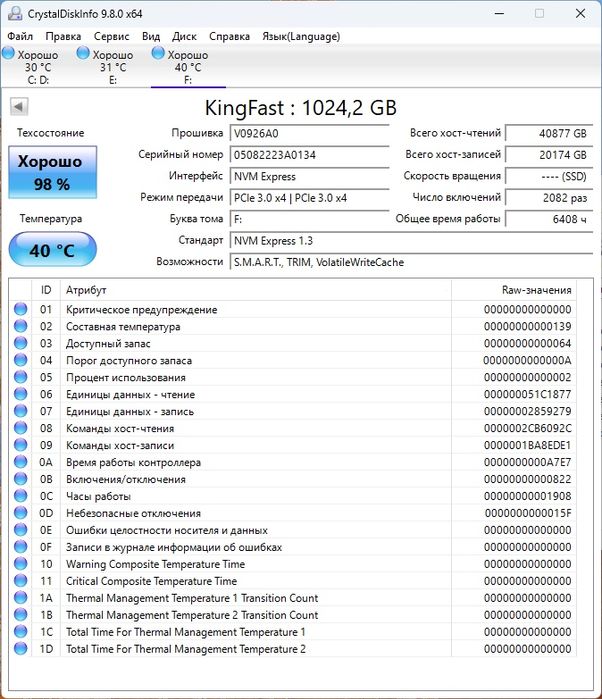Image resolution: width=602 pixels, height=699 pixels.
Task: Click the Хорошо 98 % health status button
Action: [x=53, y=172]
